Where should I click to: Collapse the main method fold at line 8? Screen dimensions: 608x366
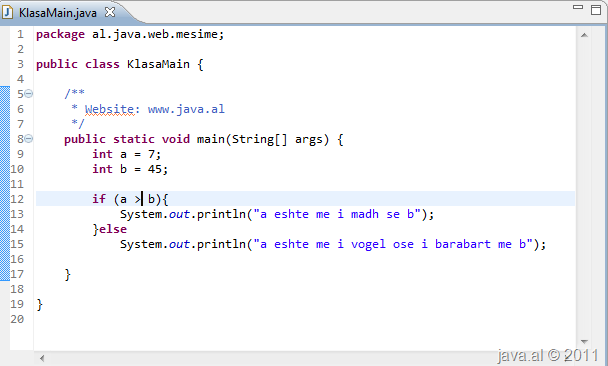tap(29, 139)
